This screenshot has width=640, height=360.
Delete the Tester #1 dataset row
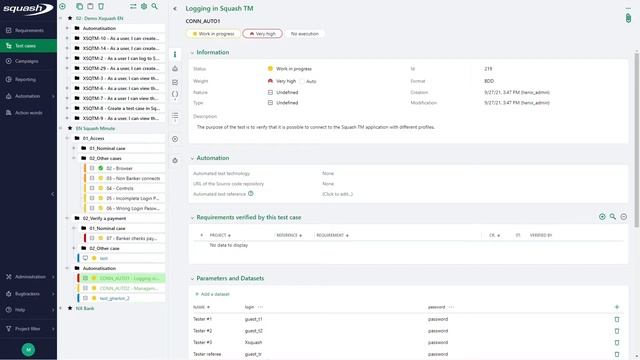tap(617, 319)
